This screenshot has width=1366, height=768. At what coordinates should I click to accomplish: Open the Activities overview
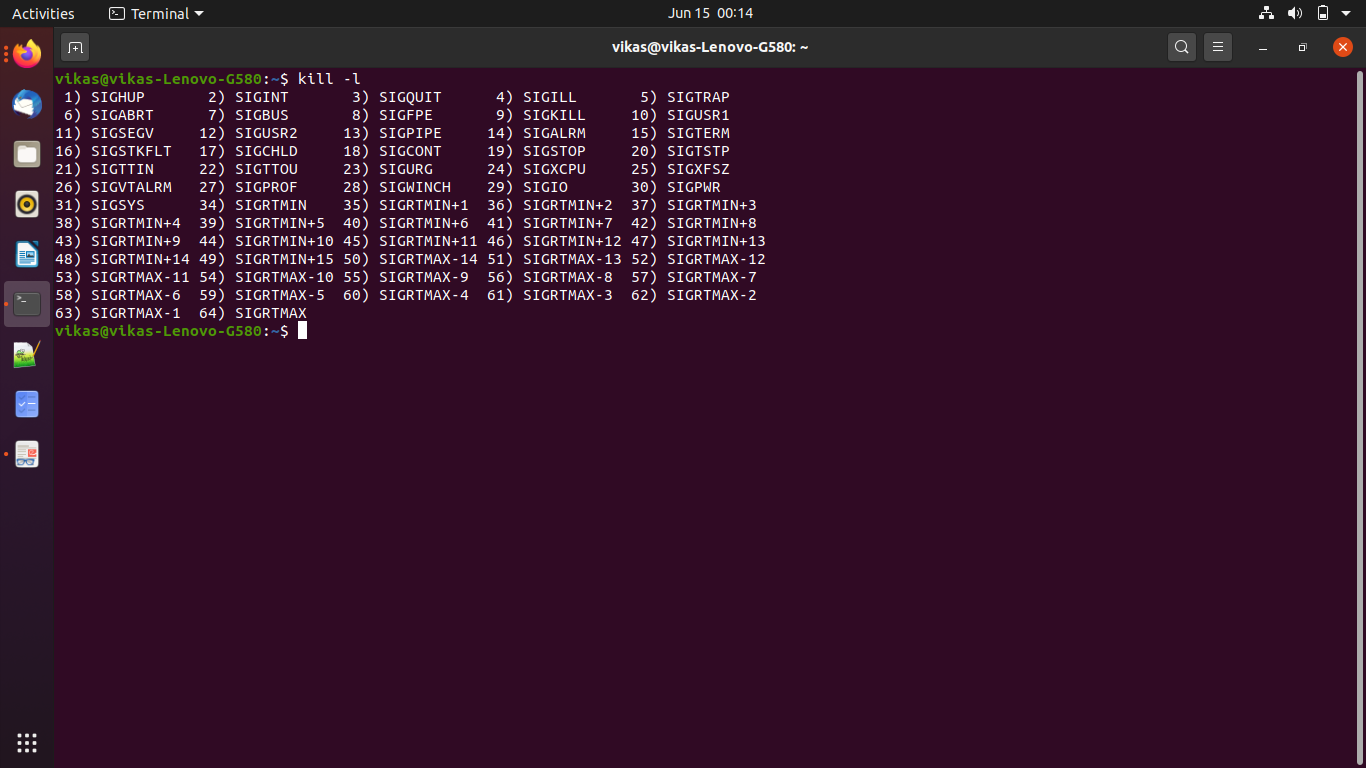[x=43, y=13]
